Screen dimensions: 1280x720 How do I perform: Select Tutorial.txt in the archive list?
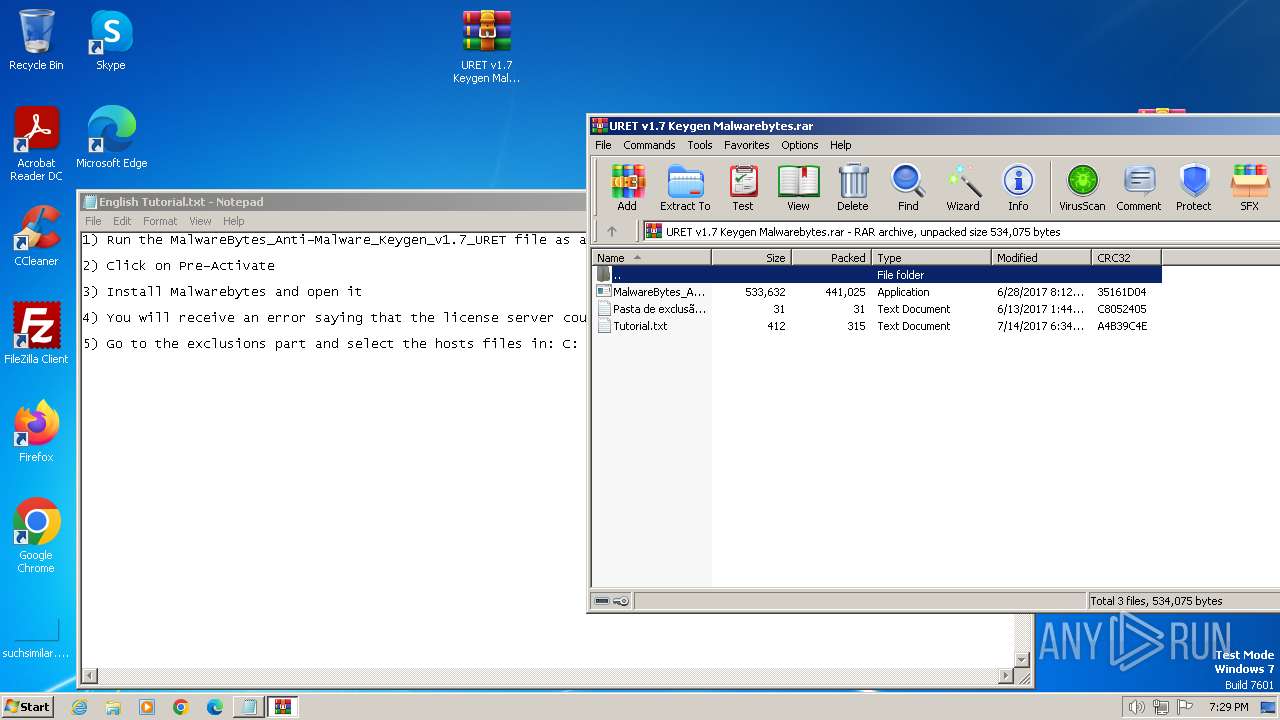pyautogui.click(x=877, y=326)
